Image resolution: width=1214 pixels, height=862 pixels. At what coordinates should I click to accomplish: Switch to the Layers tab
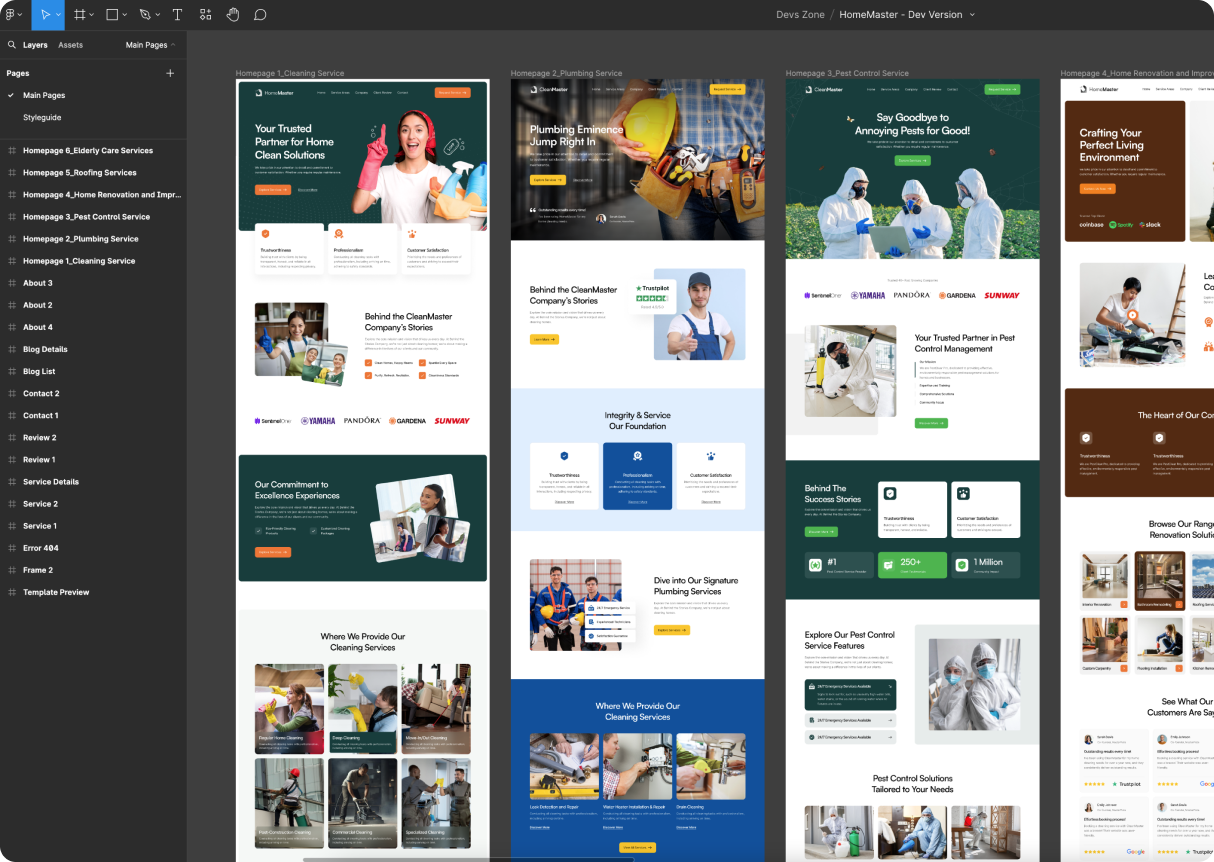click(x=35, y=45)
